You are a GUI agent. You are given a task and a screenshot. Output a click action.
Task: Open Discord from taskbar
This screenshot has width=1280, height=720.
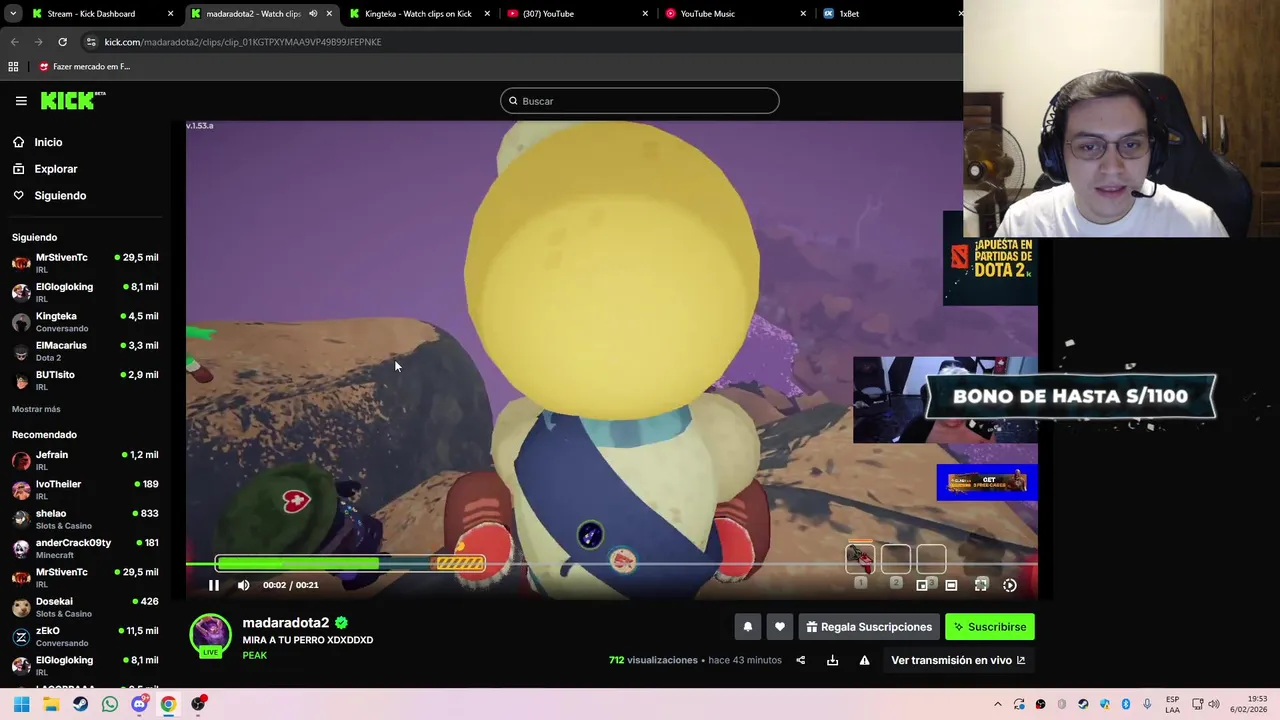(139, 704)
